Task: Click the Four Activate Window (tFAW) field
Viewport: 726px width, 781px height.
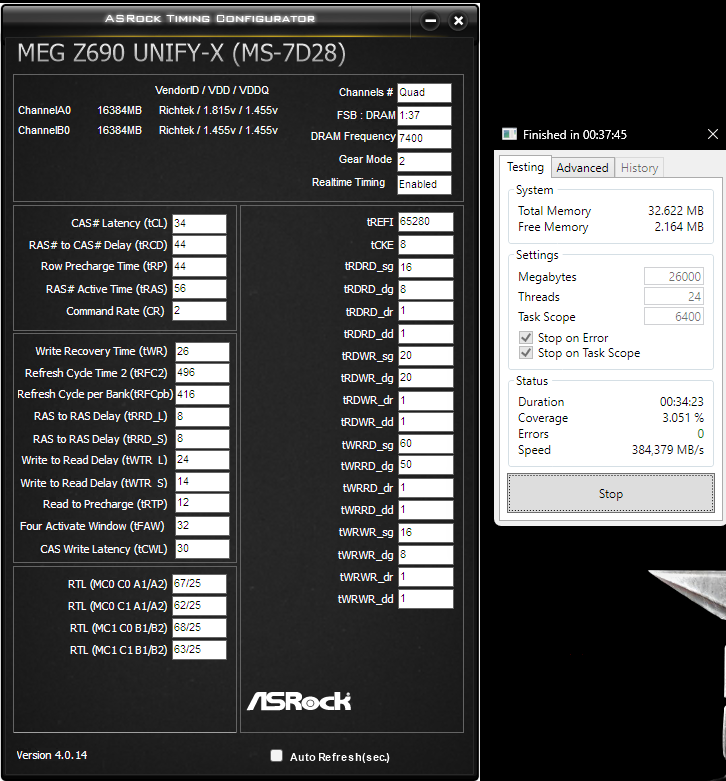Action: [202, 526]
